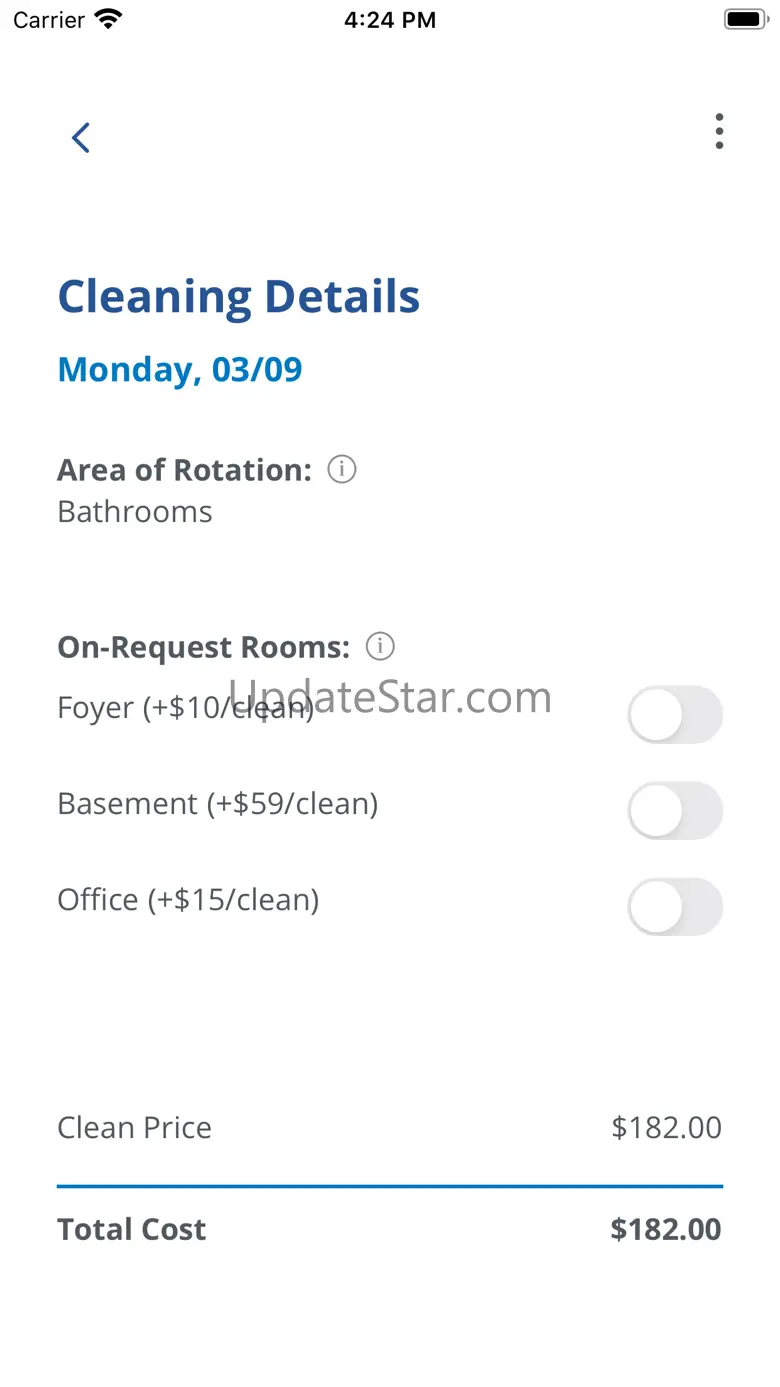
Task: Tap the Wi-Fi status icon
Action: coord(107,19)
